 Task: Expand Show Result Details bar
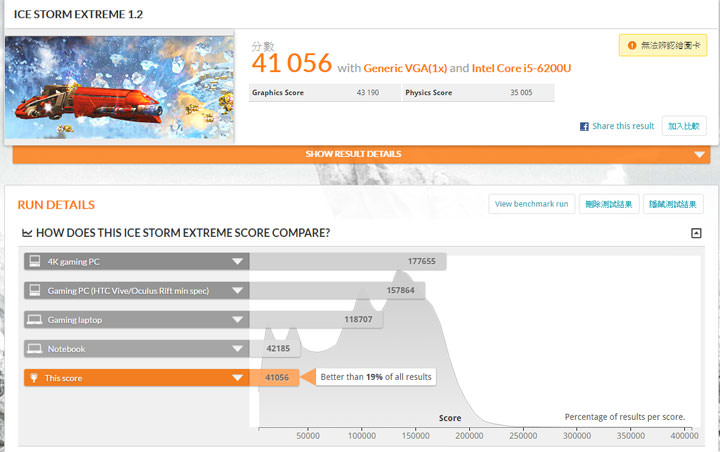pos(361,154)
